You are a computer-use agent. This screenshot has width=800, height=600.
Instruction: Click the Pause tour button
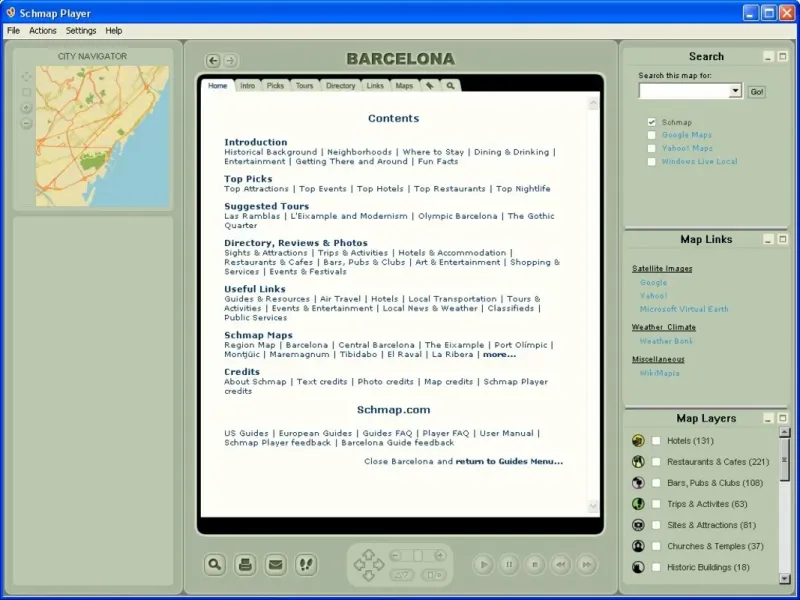click(x=509, y=565)
